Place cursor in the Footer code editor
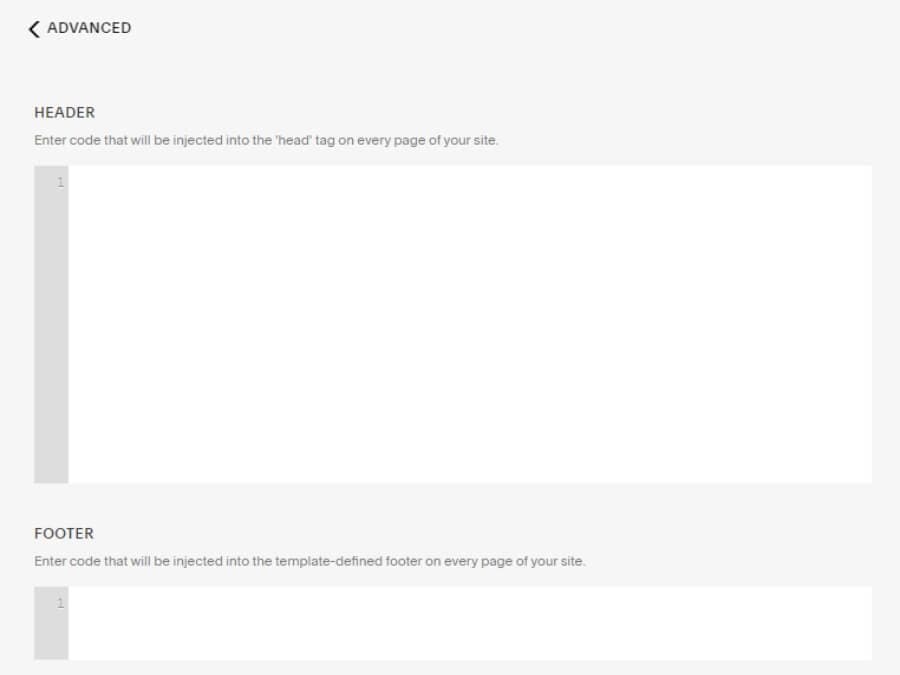Viewport: 900px width, 675px height. (x=470, y=622)
